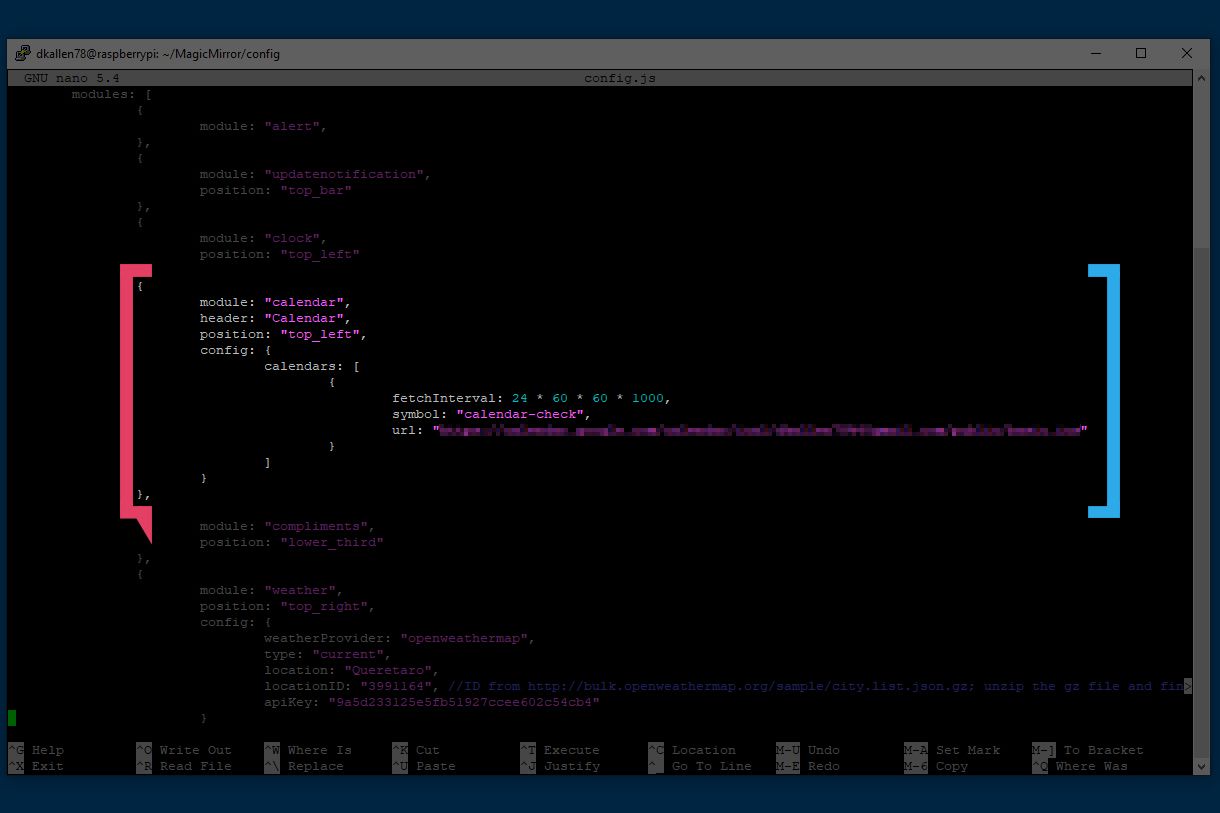Click the M-U Undo shortcut
This screenshot has height=813, width=1220.
pyautogui.click(x=808, y=750)
